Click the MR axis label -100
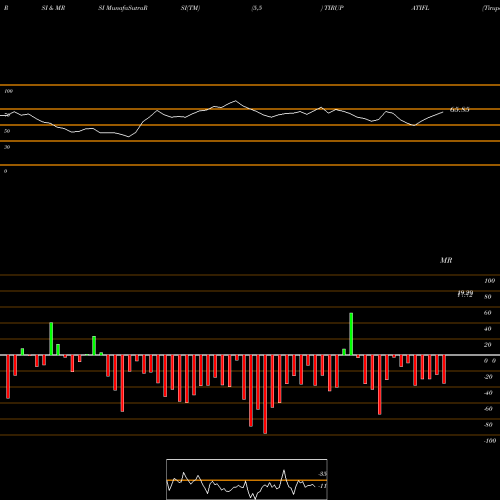The width and height of the screenshot is (500, 500). point(490,441)
